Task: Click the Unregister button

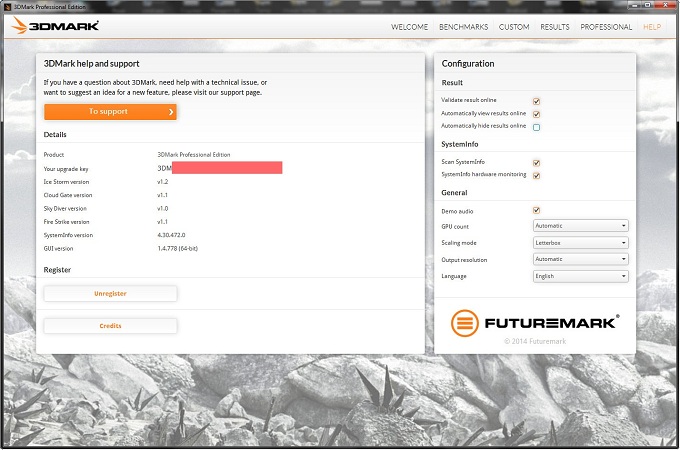Action: (110, 293)
